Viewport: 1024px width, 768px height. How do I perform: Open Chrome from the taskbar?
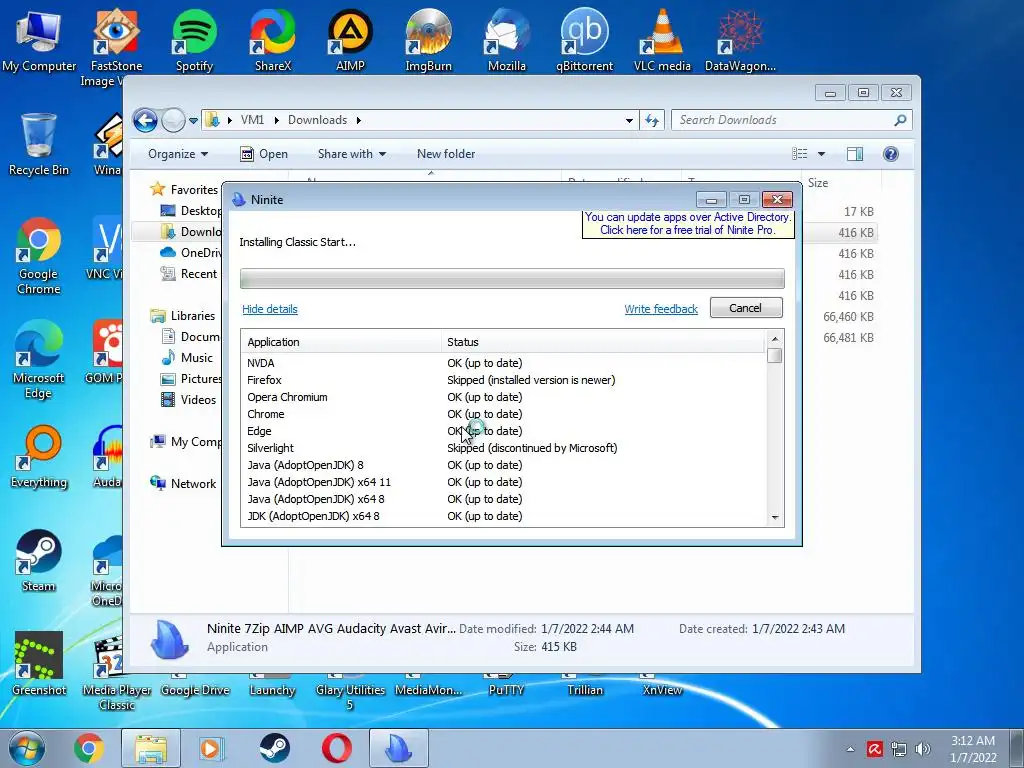(88, 748)
